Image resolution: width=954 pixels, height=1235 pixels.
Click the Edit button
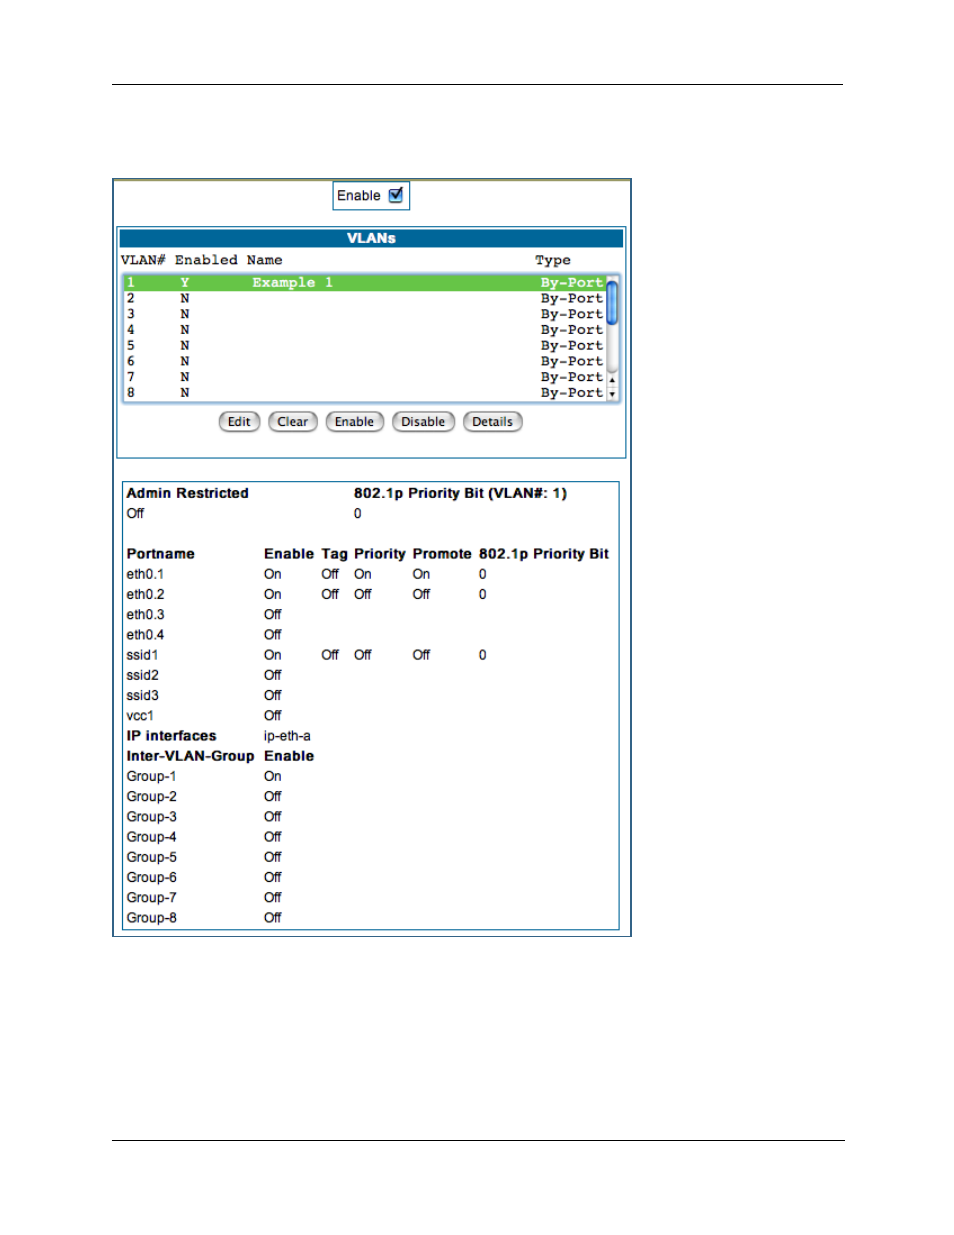[x=239, y=422]
